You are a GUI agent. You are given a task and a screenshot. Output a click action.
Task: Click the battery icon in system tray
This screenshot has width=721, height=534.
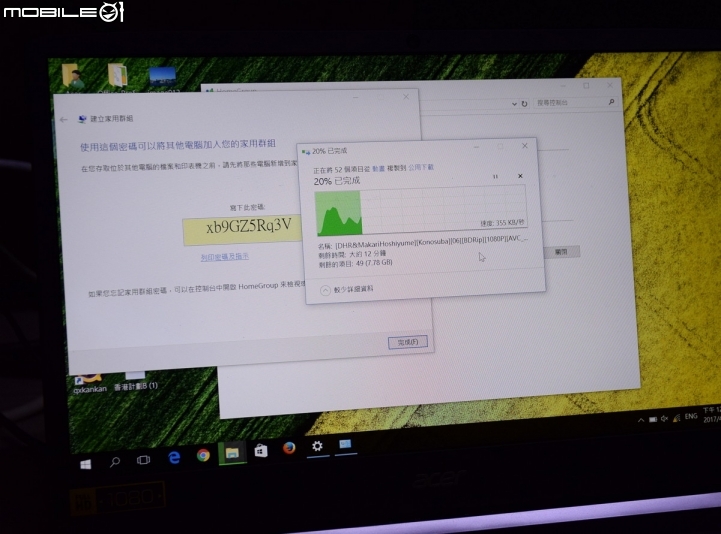[652, 419]
